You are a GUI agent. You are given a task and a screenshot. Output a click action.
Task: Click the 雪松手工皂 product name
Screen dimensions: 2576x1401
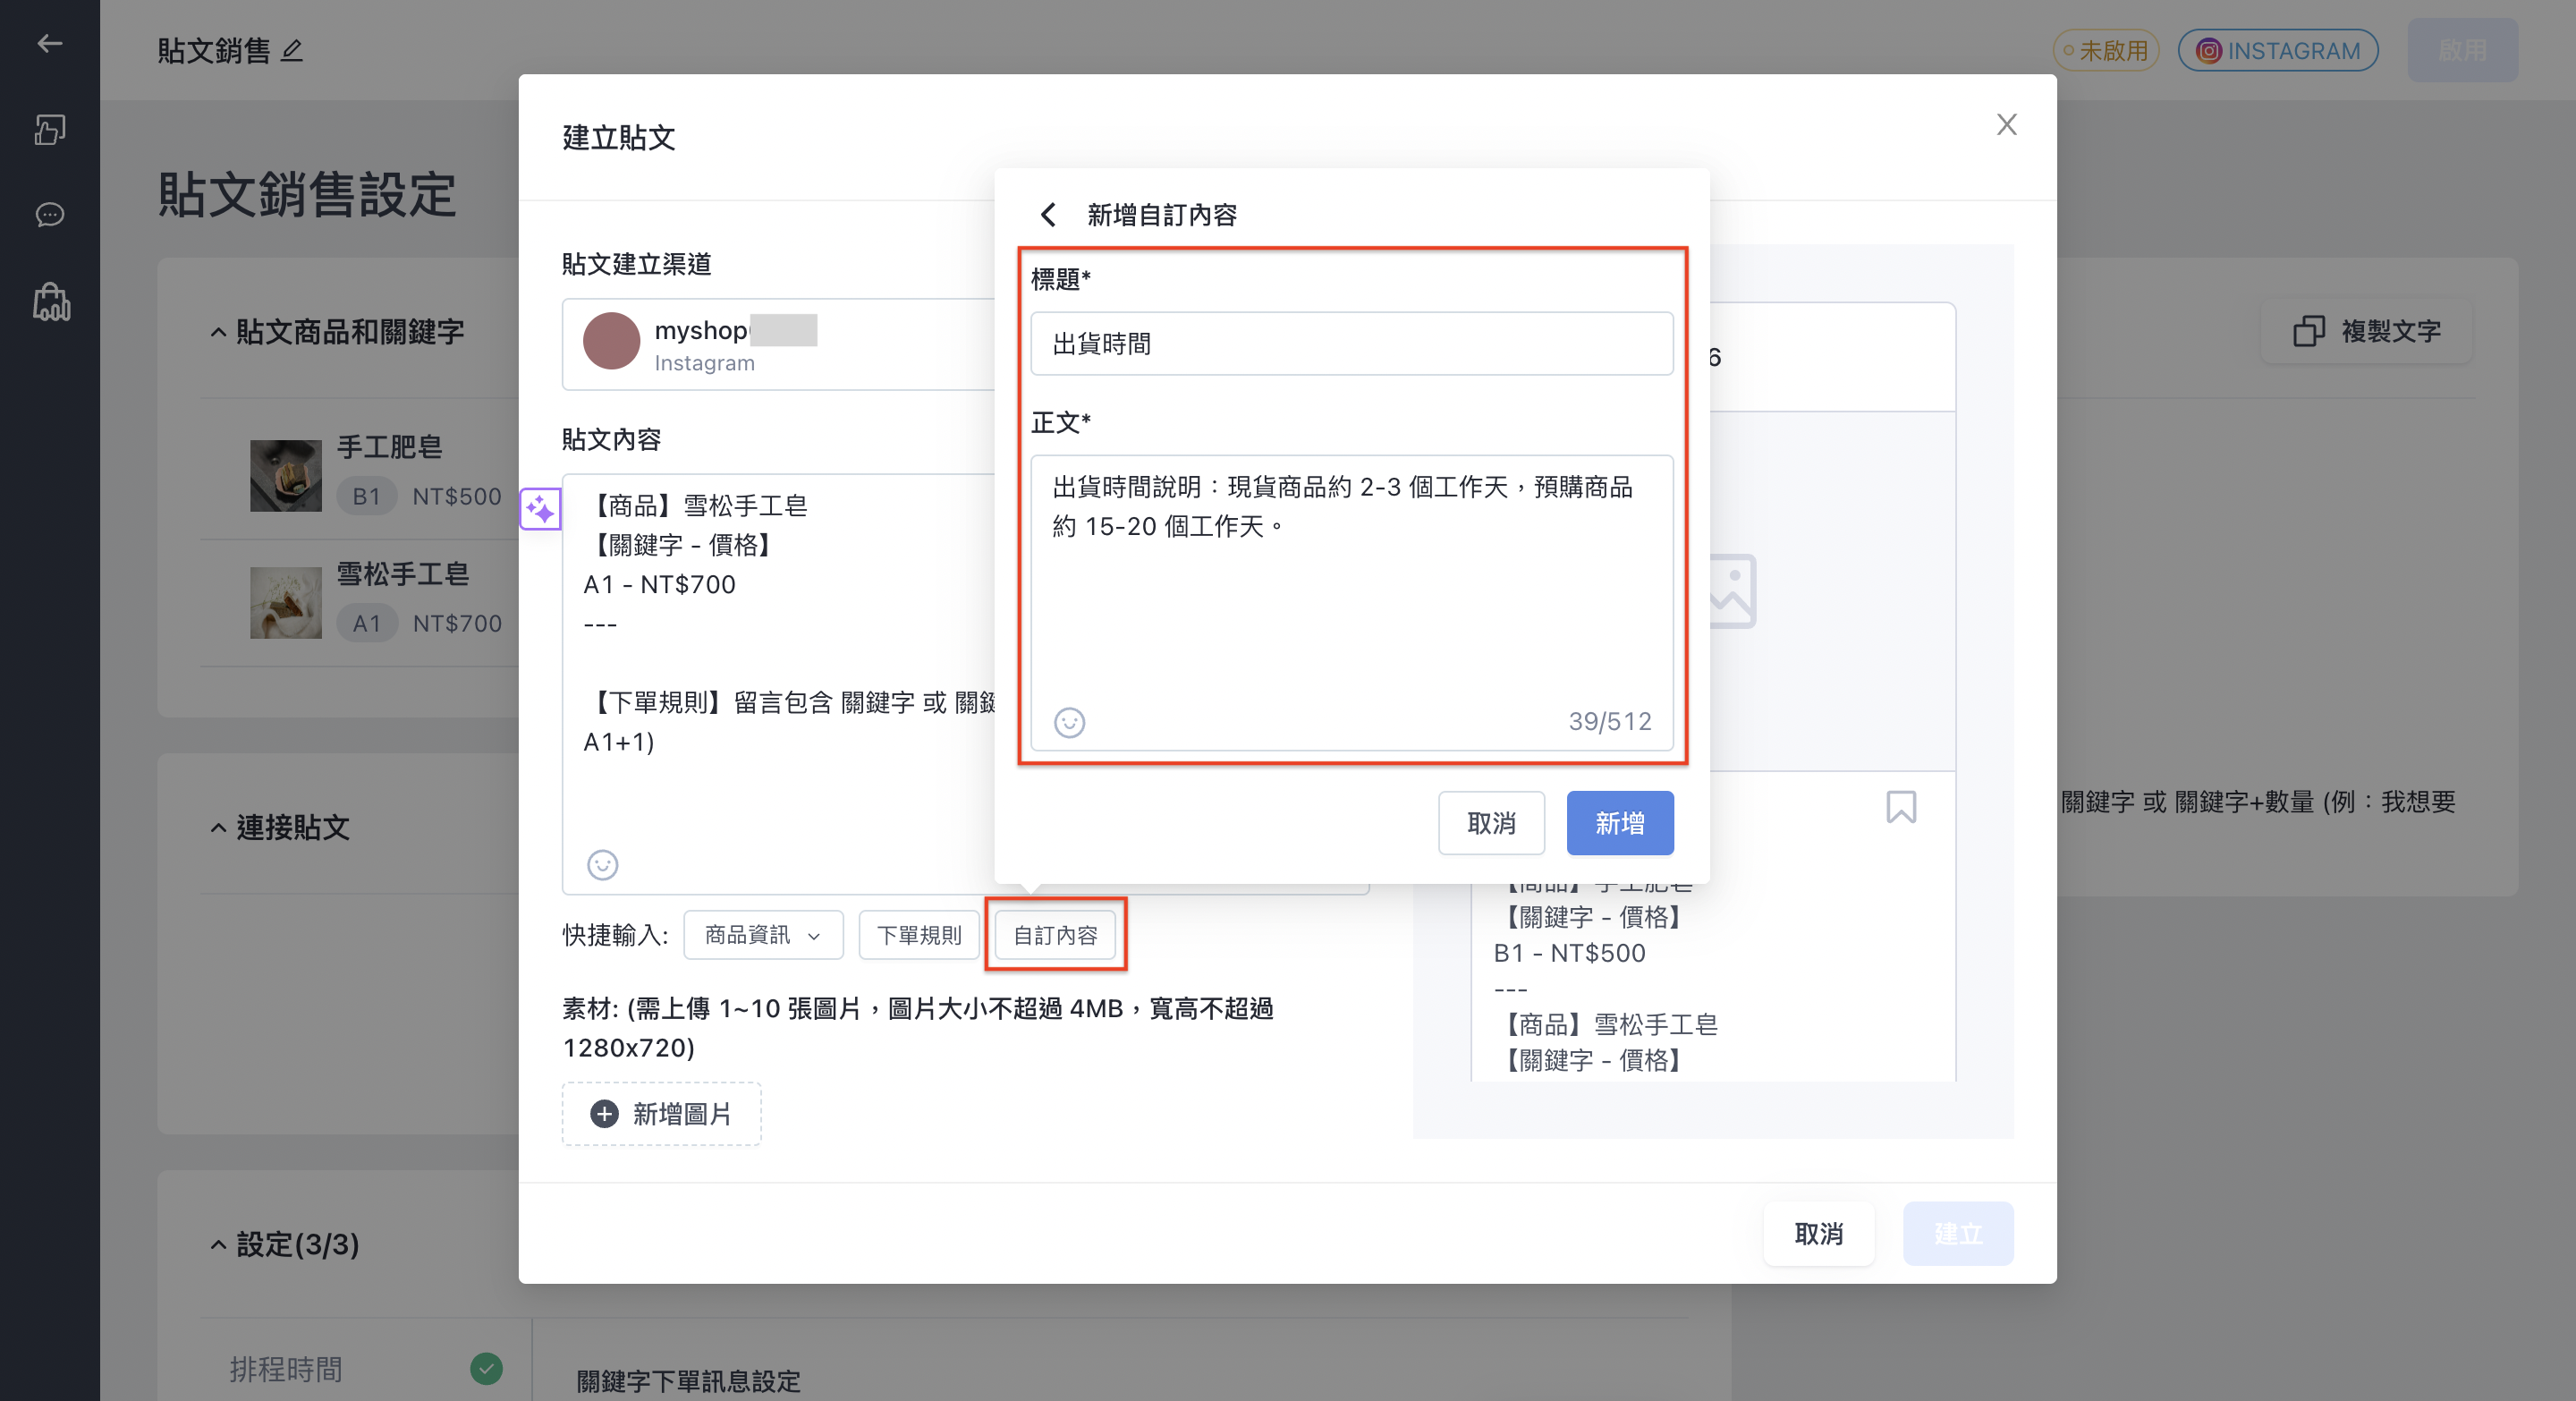[402, 574]
